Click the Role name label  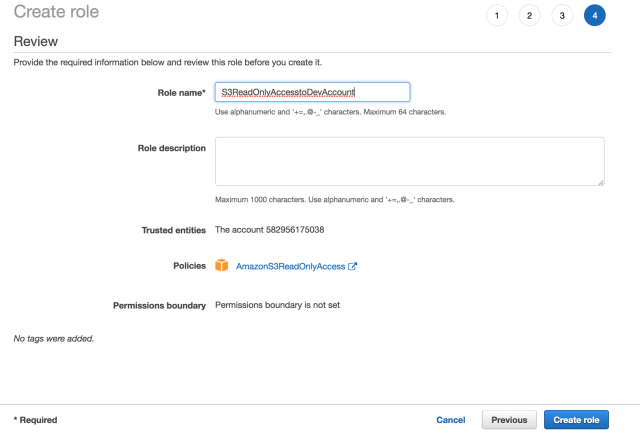point(181,92)
